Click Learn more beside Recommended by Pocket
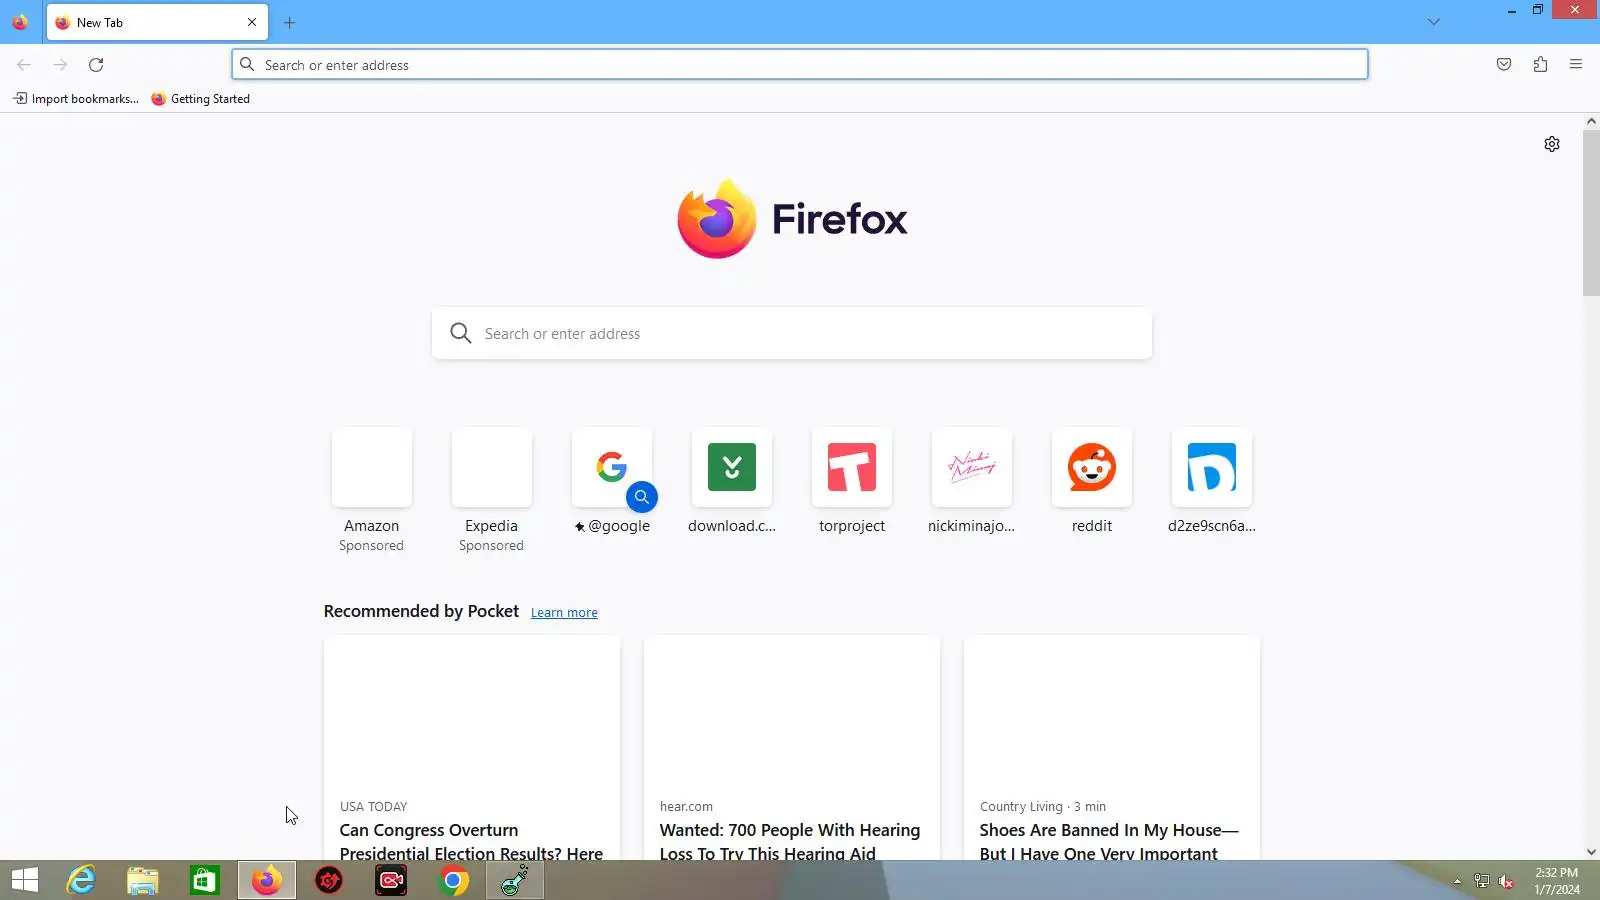This screenshot has height=900, width=1600. (564, 613)
